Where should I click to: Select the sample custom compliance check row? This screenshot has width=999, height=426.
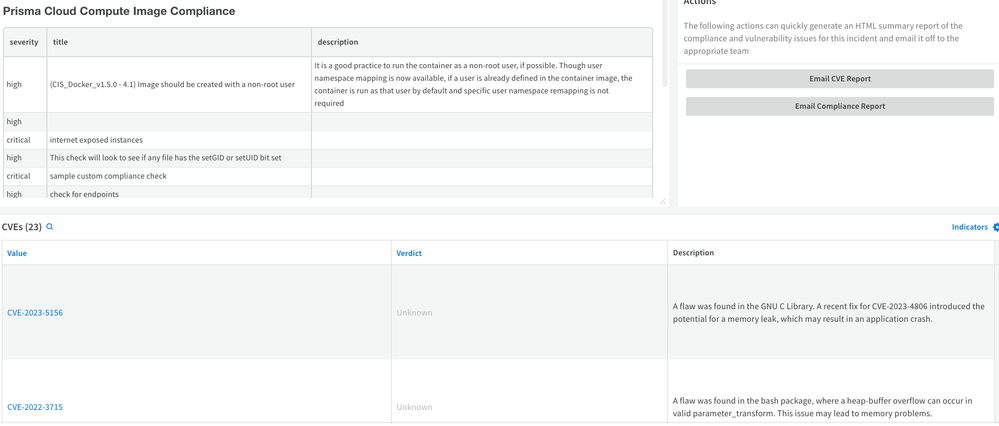click(x=108, y=176)
